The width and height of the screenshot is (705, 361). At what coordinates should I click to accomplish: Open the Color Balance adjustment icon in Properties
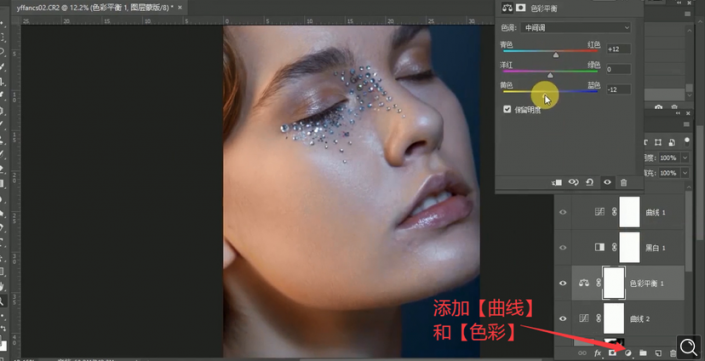[x=507, y=7]
